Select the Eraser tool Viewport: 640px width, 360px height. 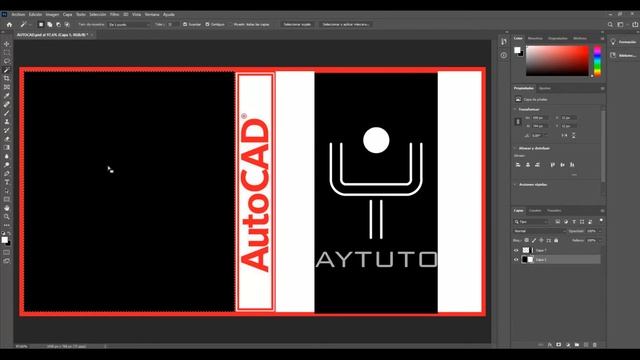(x=7, y=139)
